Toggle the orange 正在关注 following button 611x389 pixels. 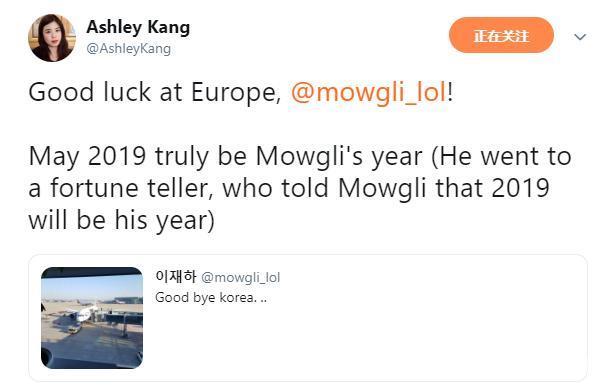[501, 36]
